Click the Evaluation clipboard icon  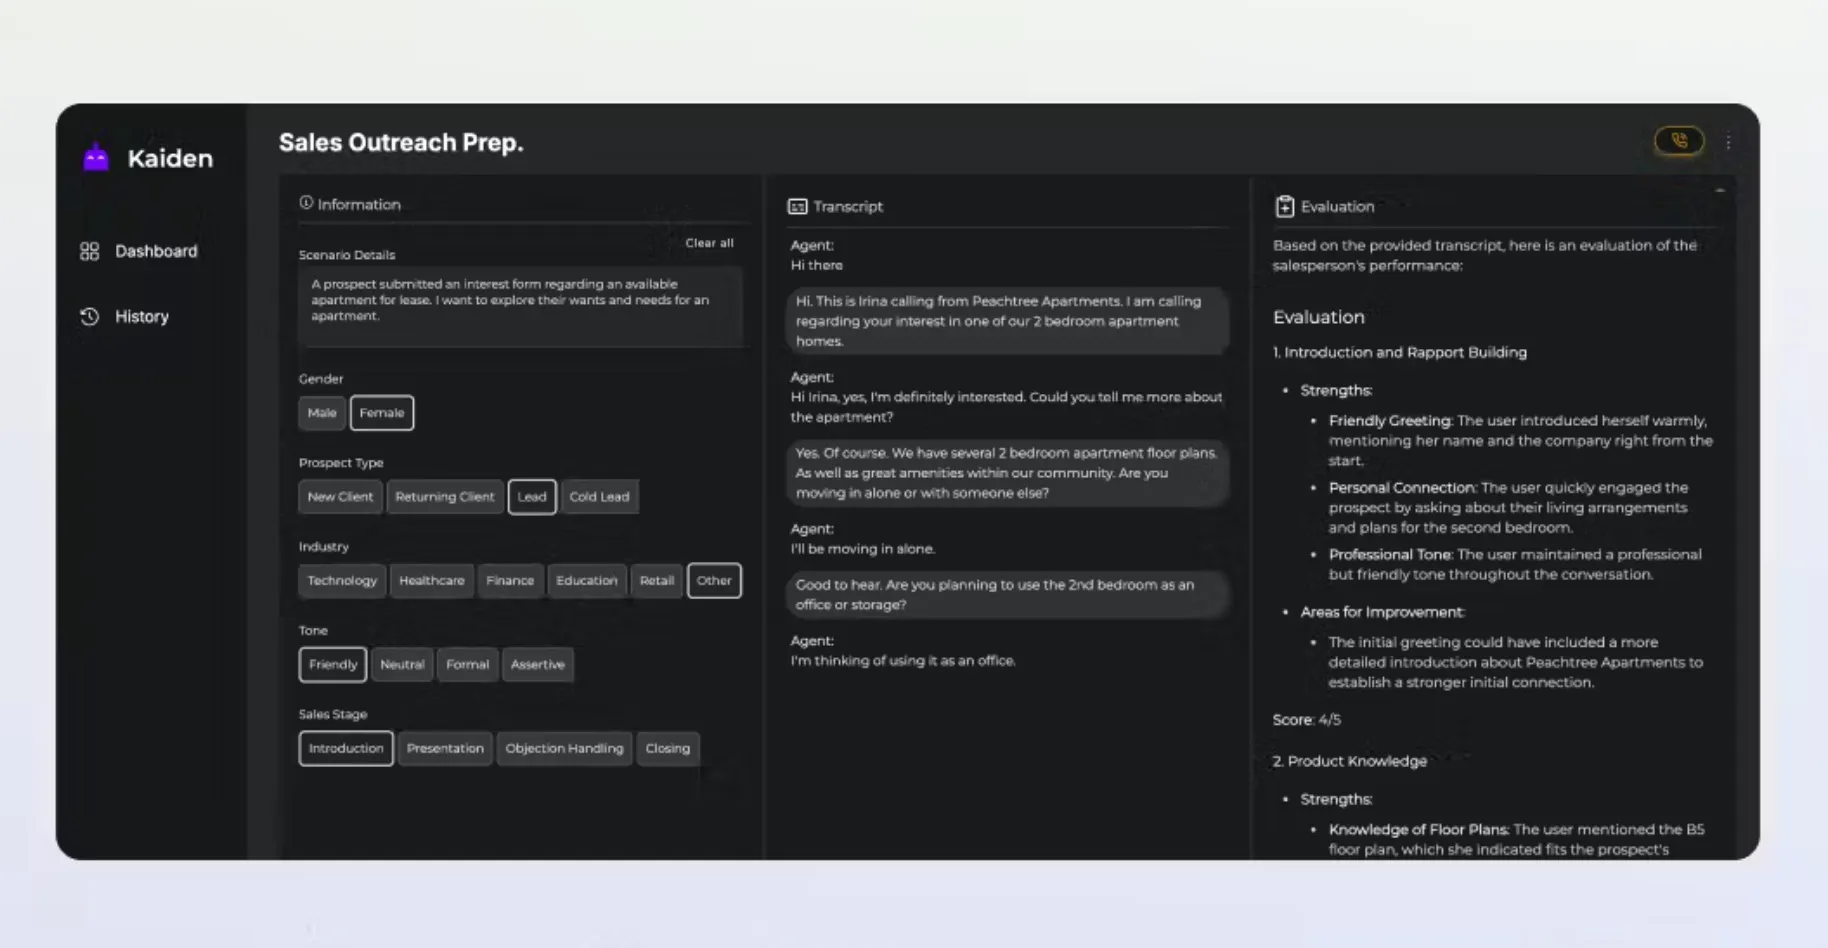[x=1284, y=206]
